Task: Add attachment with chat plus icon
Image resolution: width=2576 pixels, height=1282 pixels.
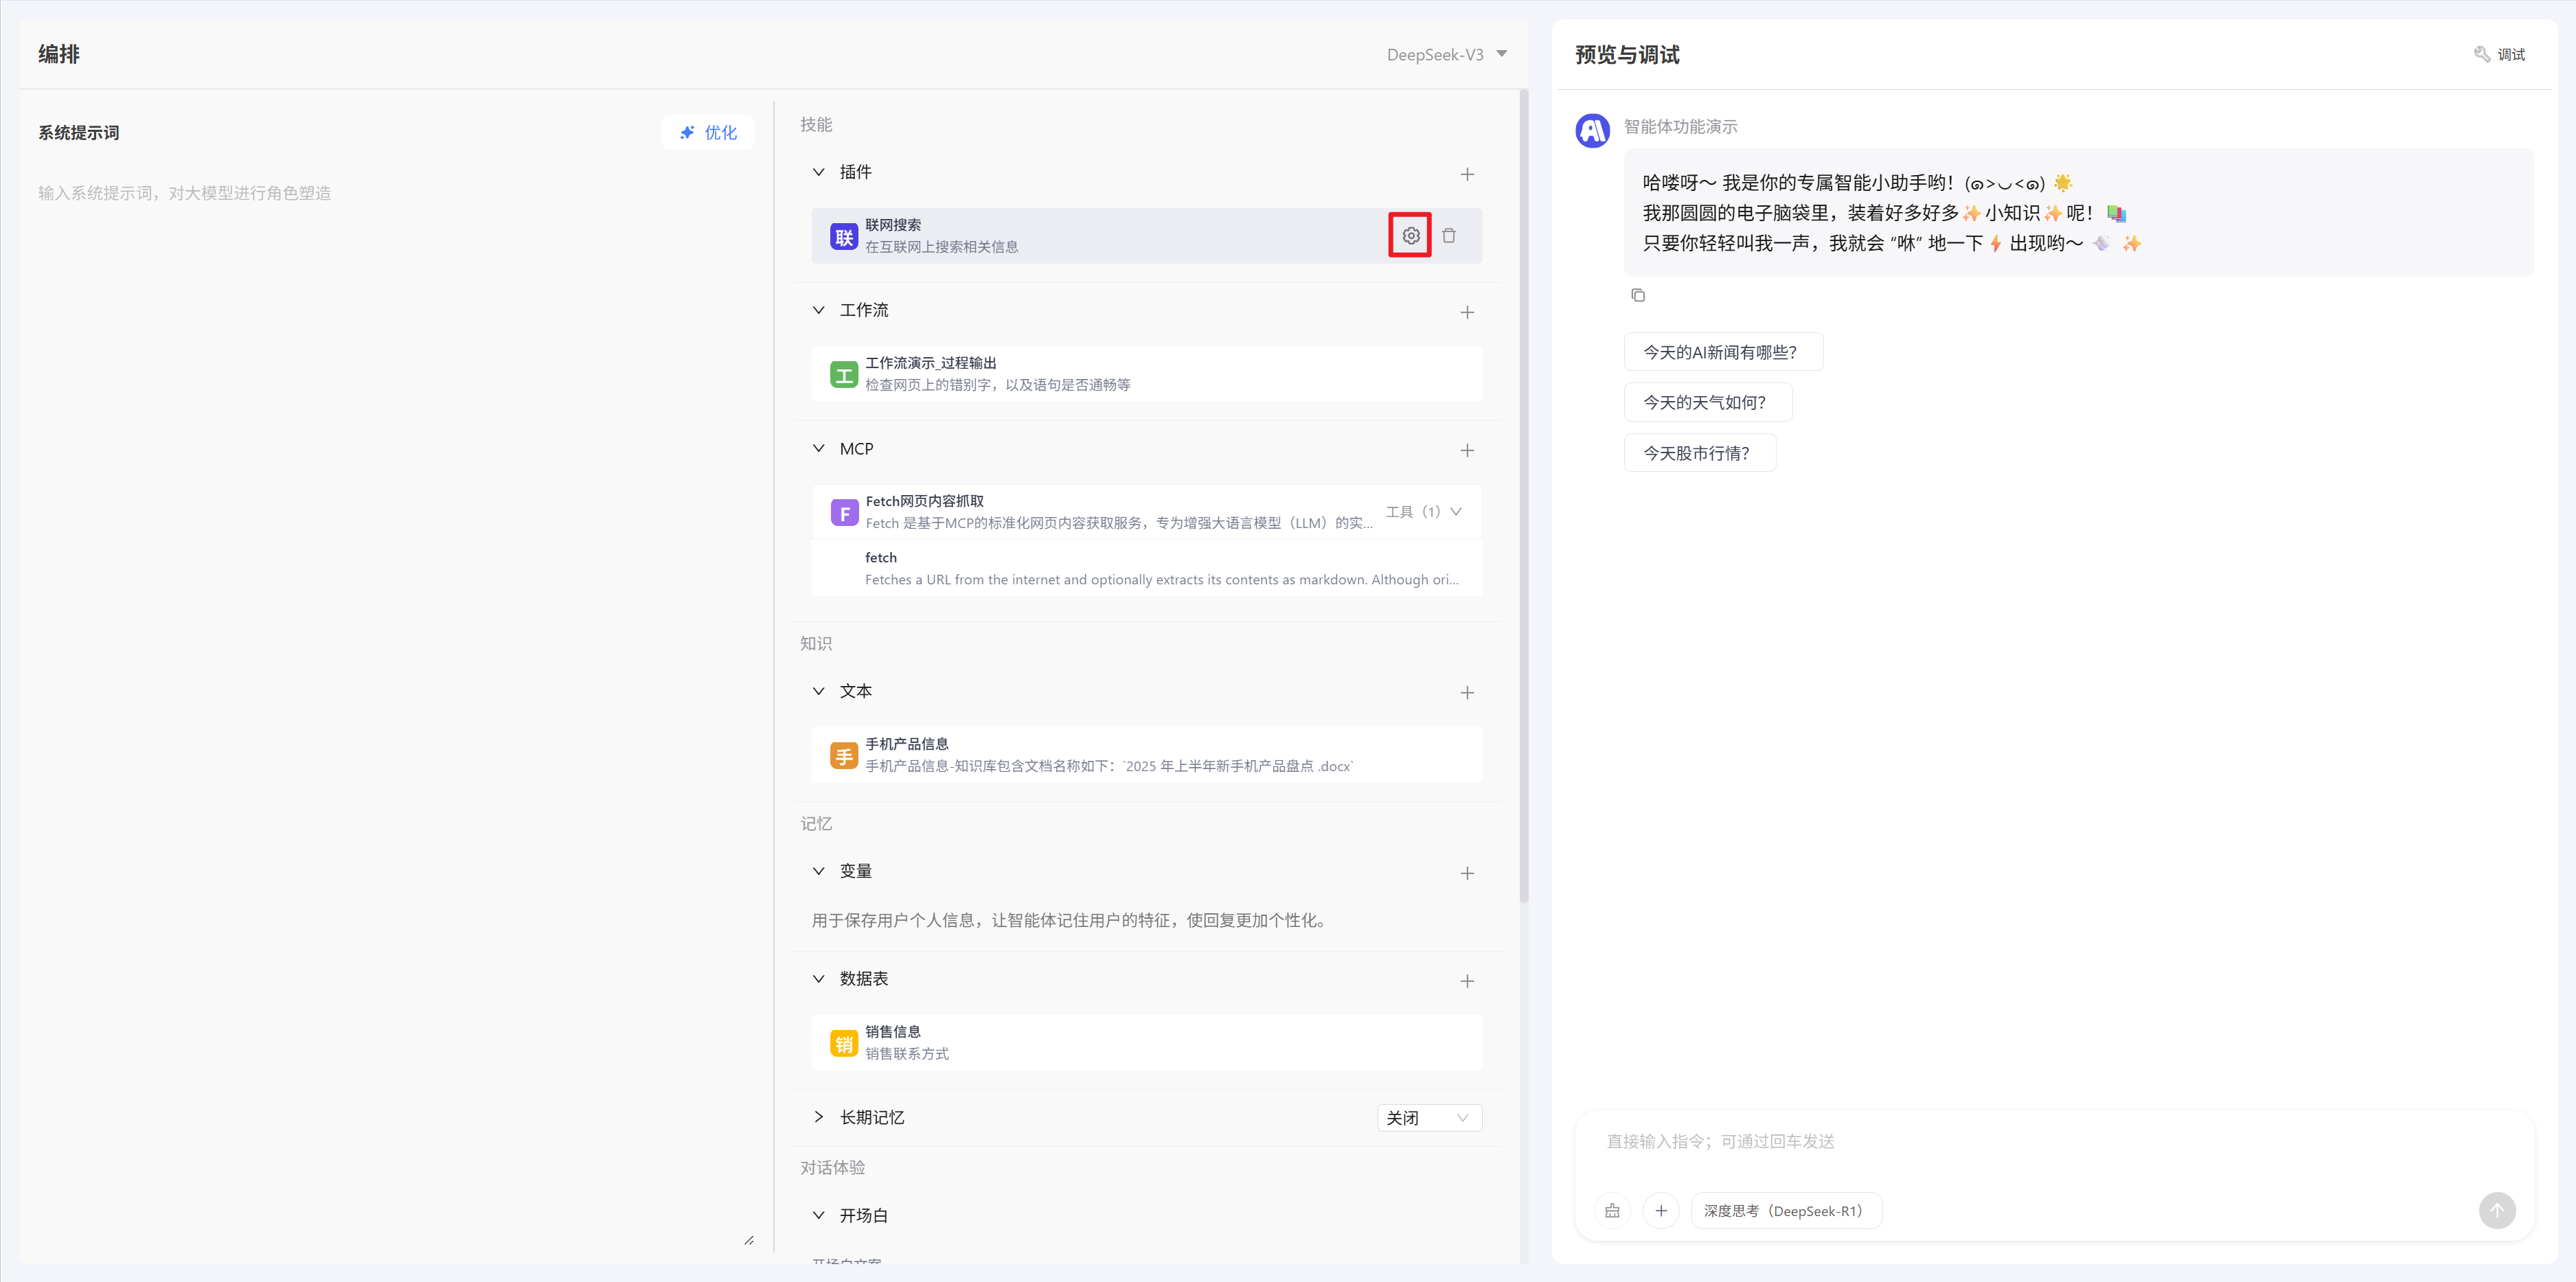Action: pyautogui.click(x=1661, y=1210)
